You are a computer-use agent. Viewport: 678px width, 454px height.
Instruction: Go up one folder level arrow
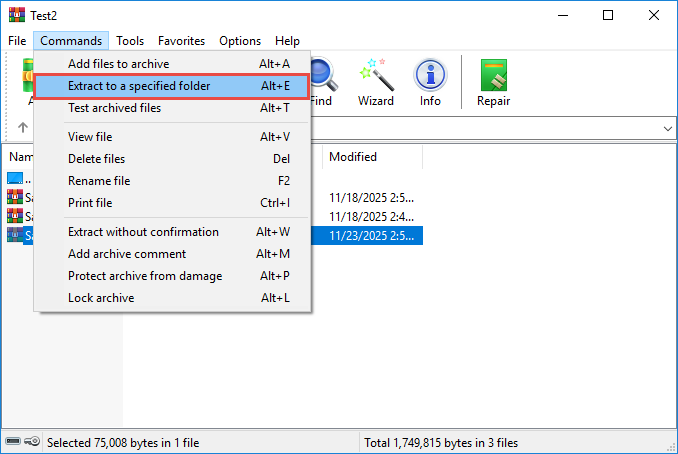22,127
